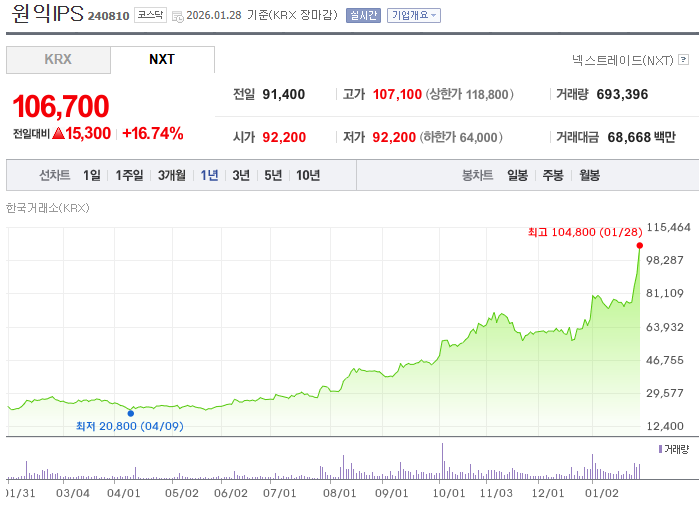Click the 전일대비 15,300 change amount

coord(88,133)
